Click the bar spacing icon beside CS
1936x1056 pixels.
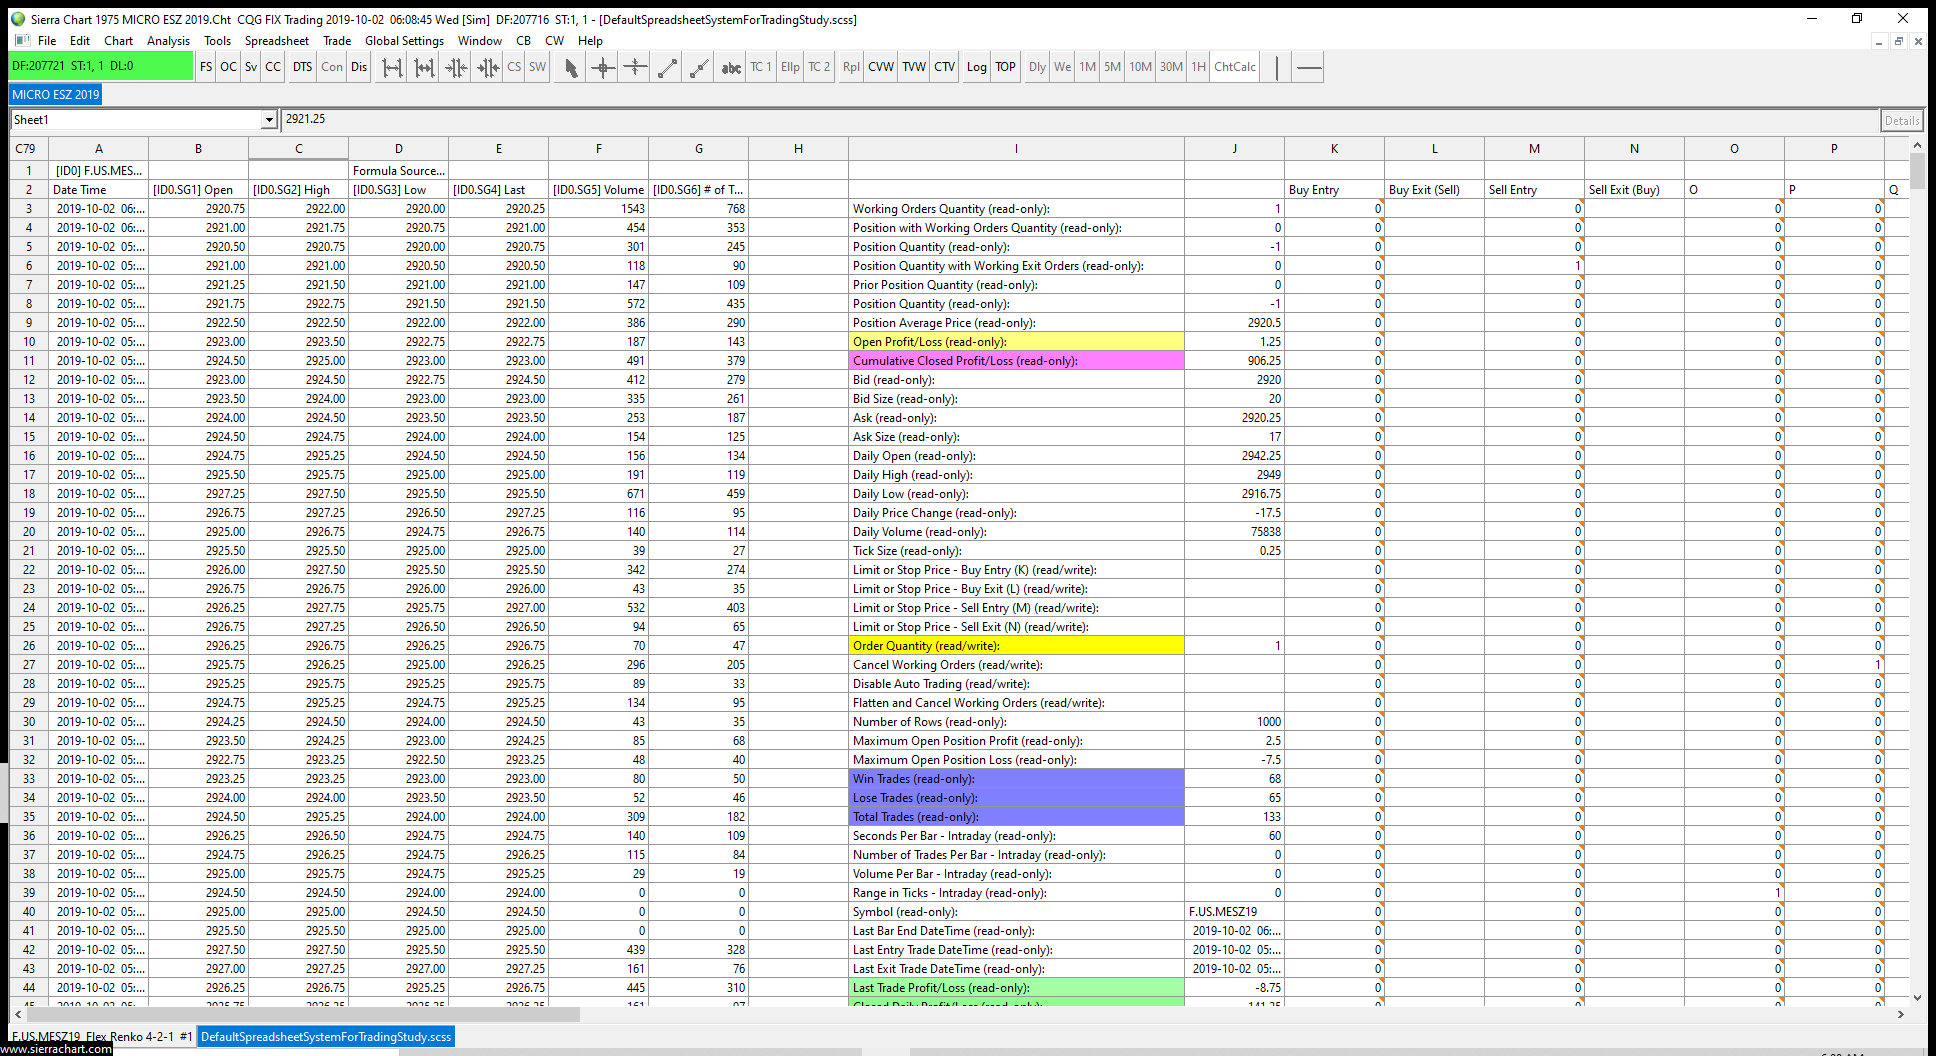pos(488,67)
